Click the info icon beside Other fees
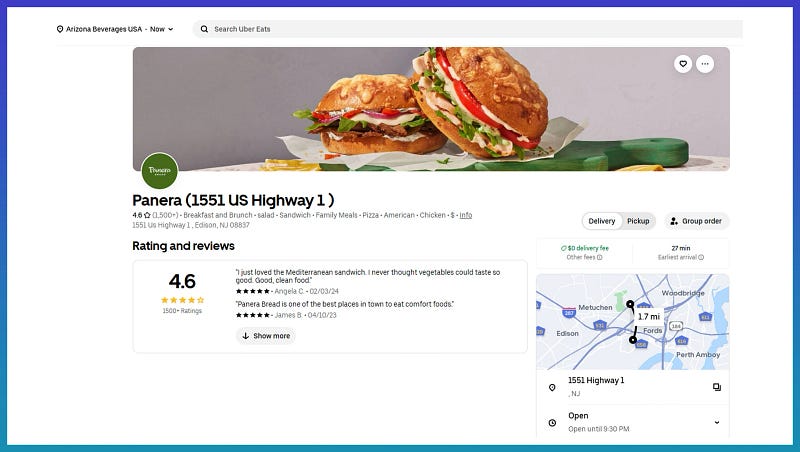The image size is (800, 452). tap(599, 257)
